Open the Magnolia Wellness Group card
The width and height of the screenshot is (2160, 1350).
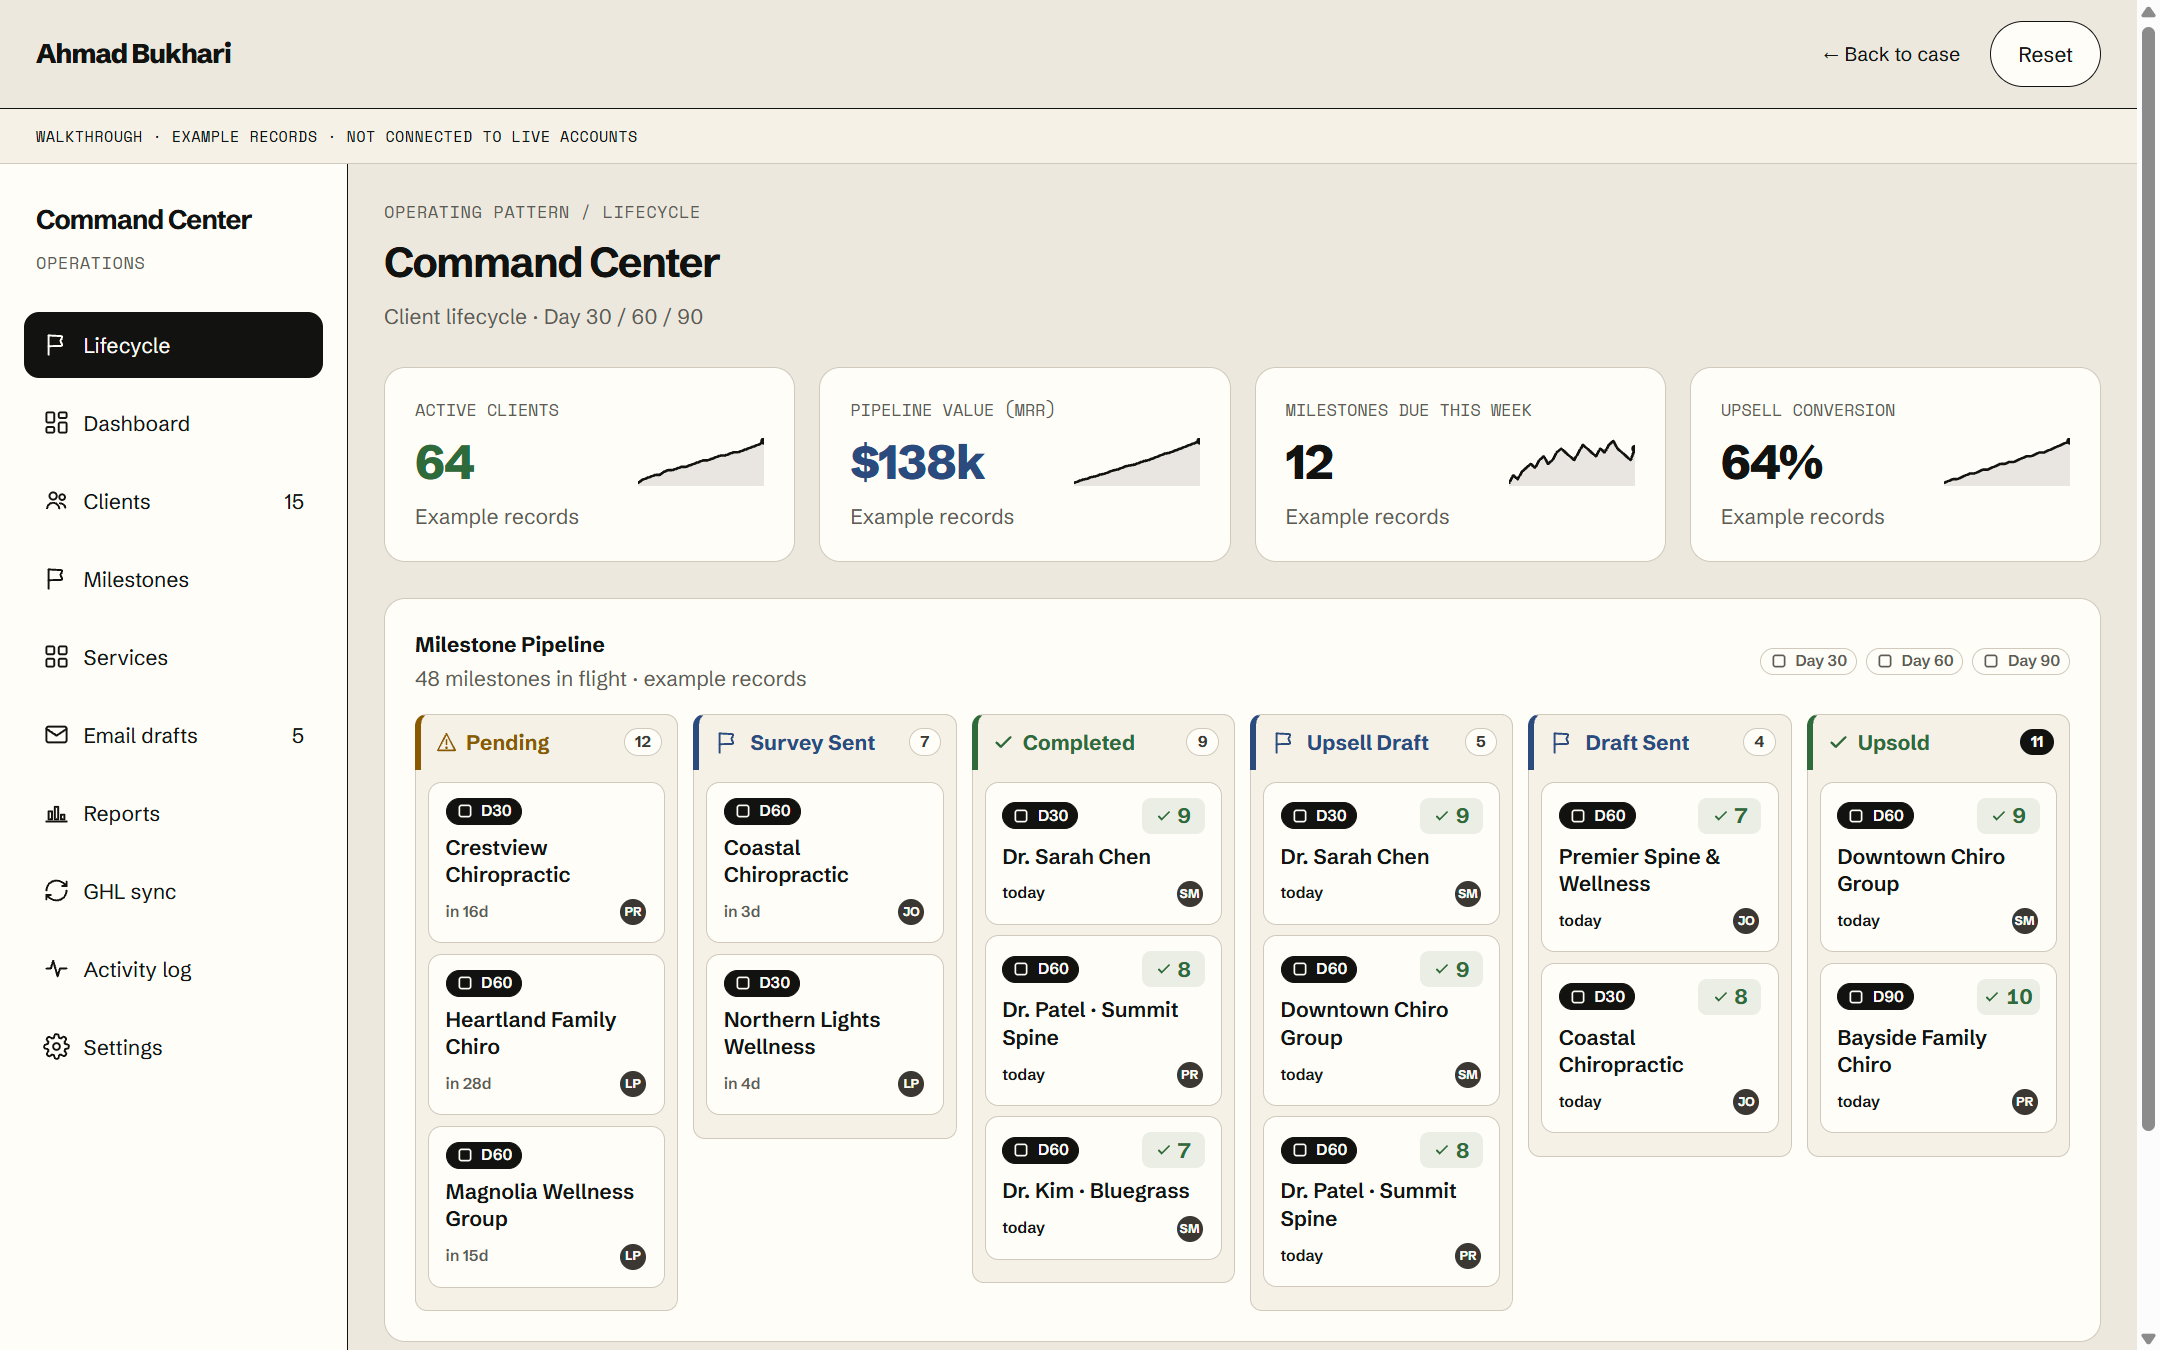pyautogui.click(x=546, y=1206)
